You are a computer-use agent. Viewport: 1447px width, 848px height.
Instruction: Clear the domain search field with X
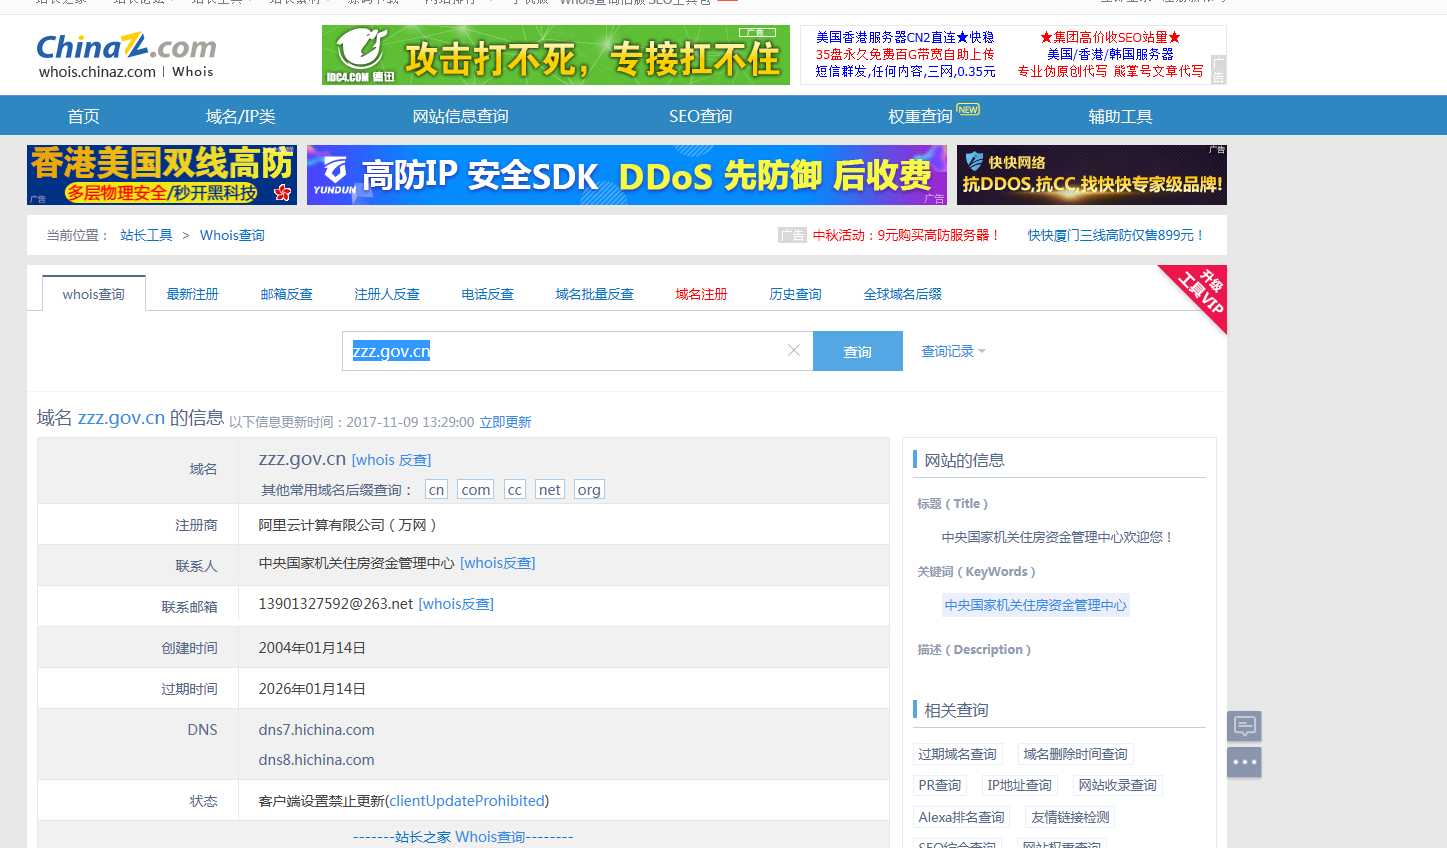pyautogui.click(x=794, y=350)
